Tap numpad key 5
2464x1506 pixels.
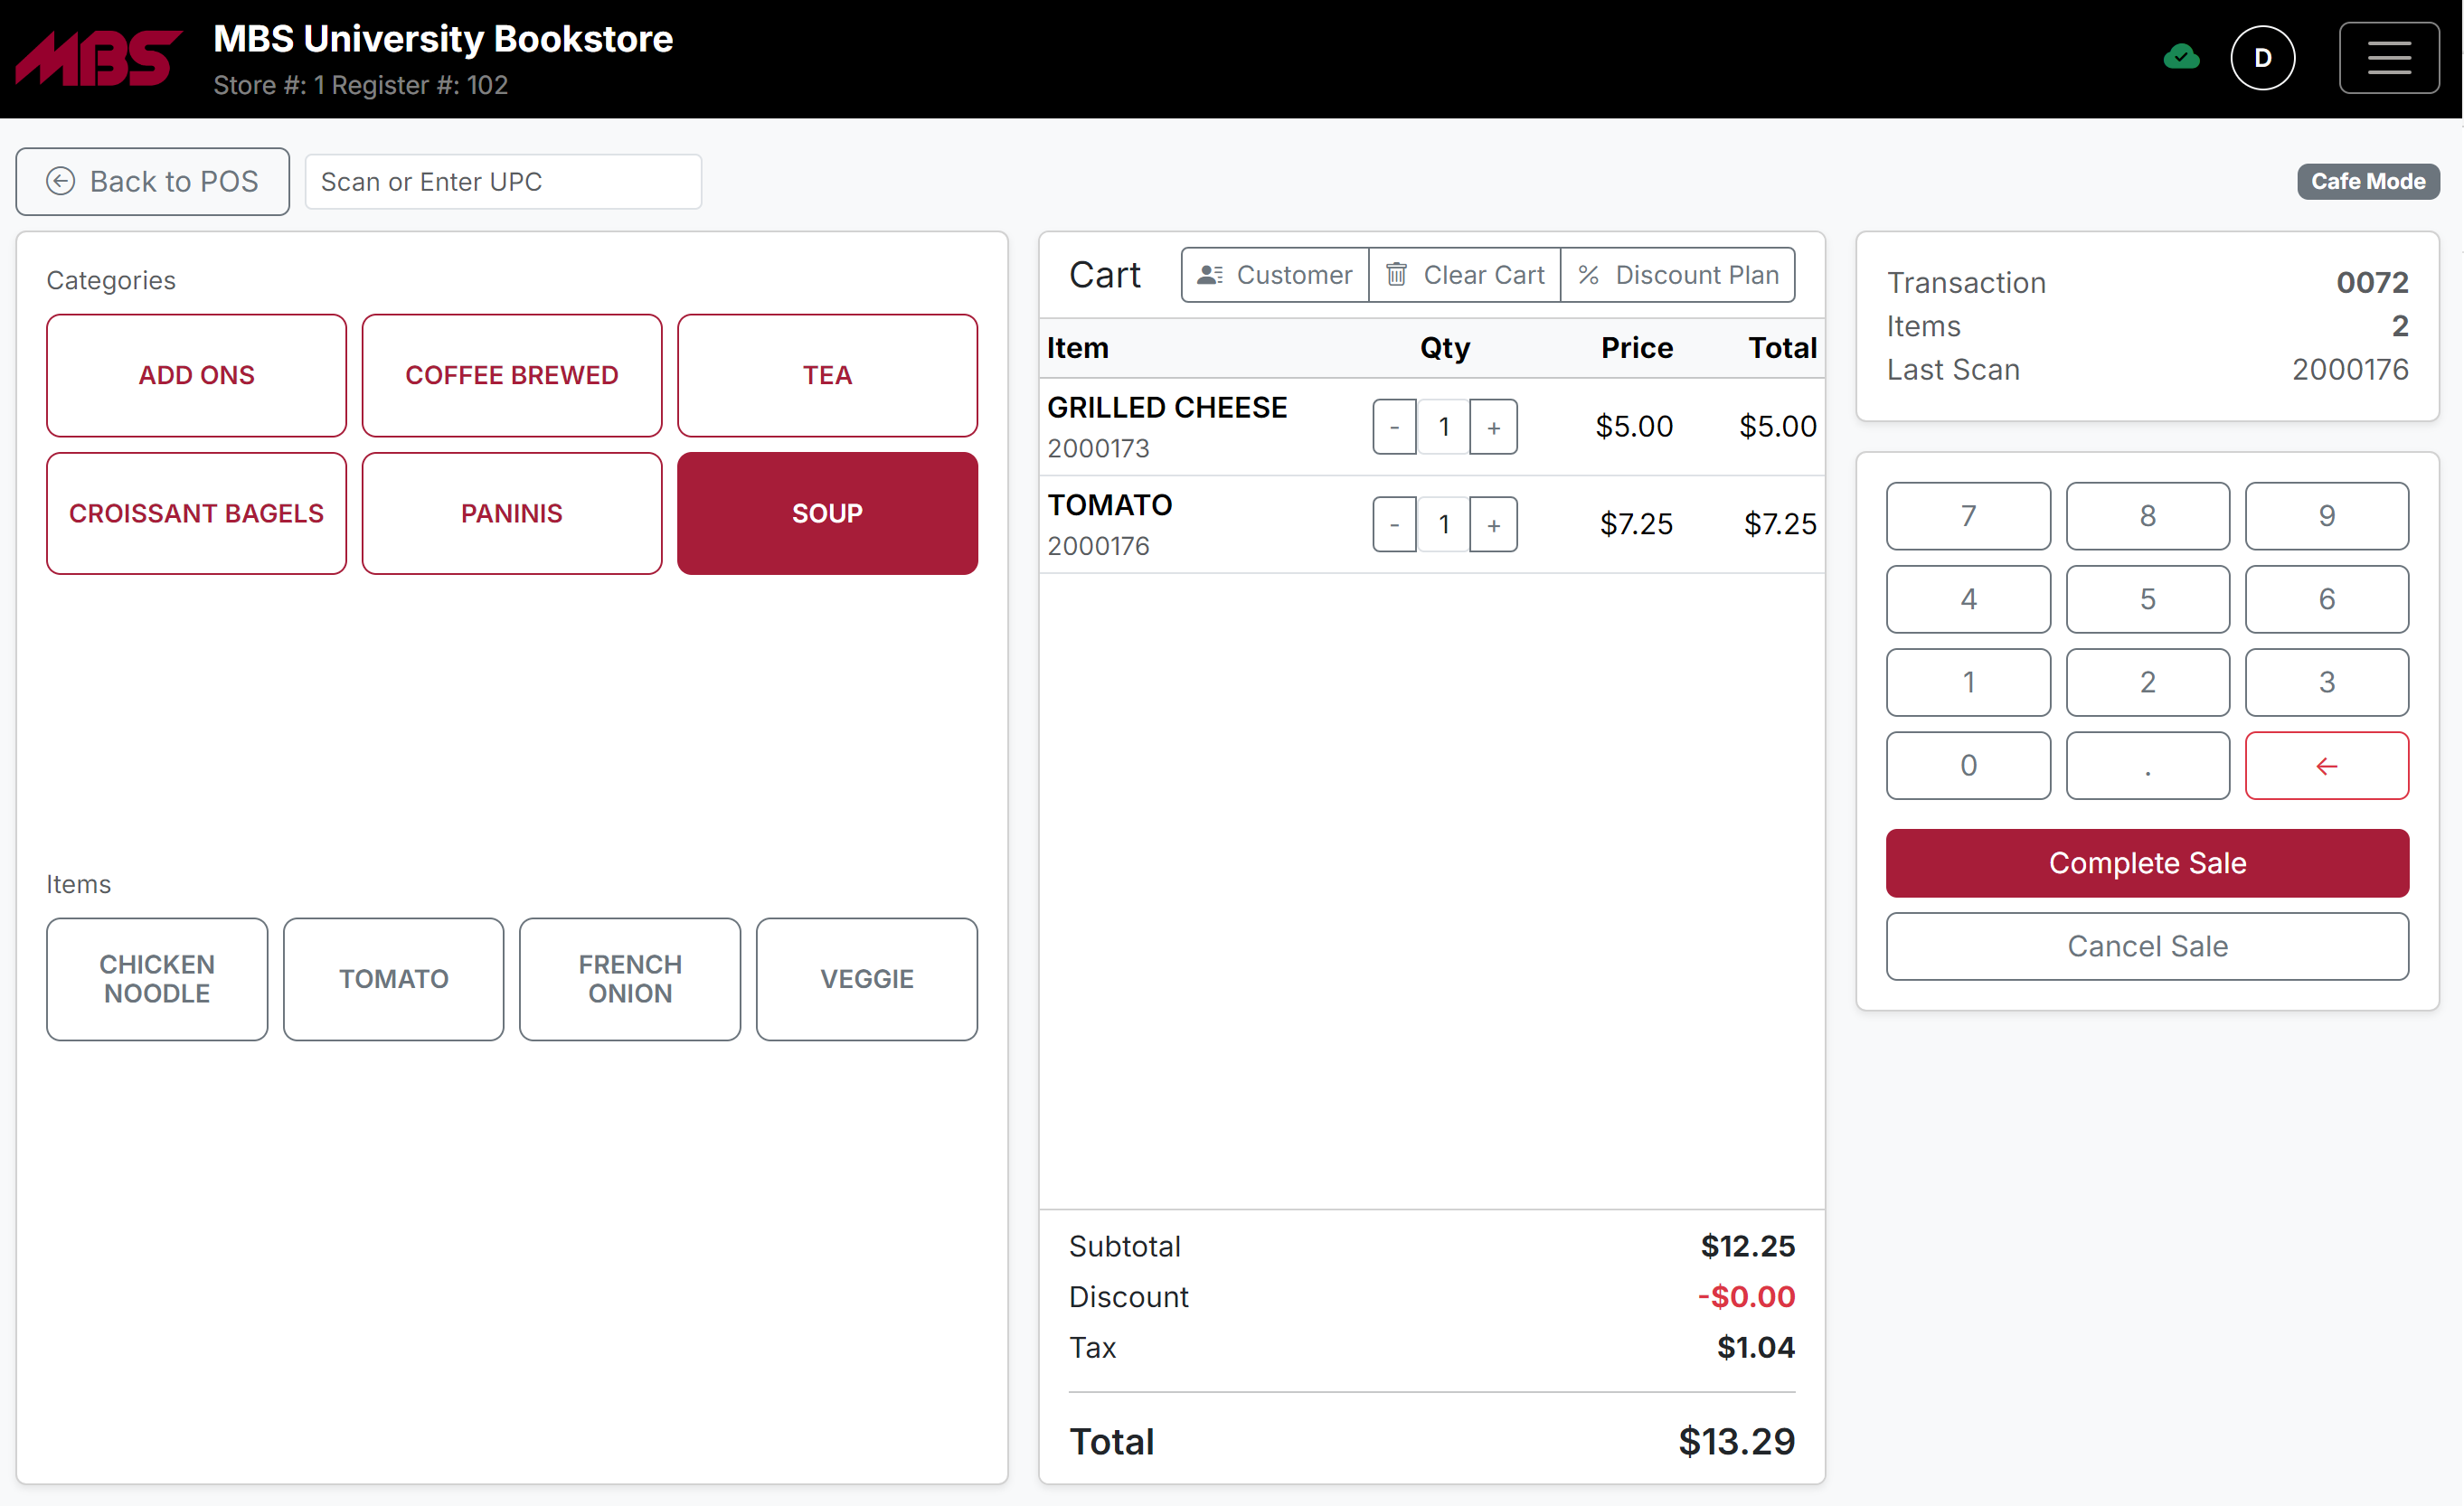click(x=2147, y=600)
